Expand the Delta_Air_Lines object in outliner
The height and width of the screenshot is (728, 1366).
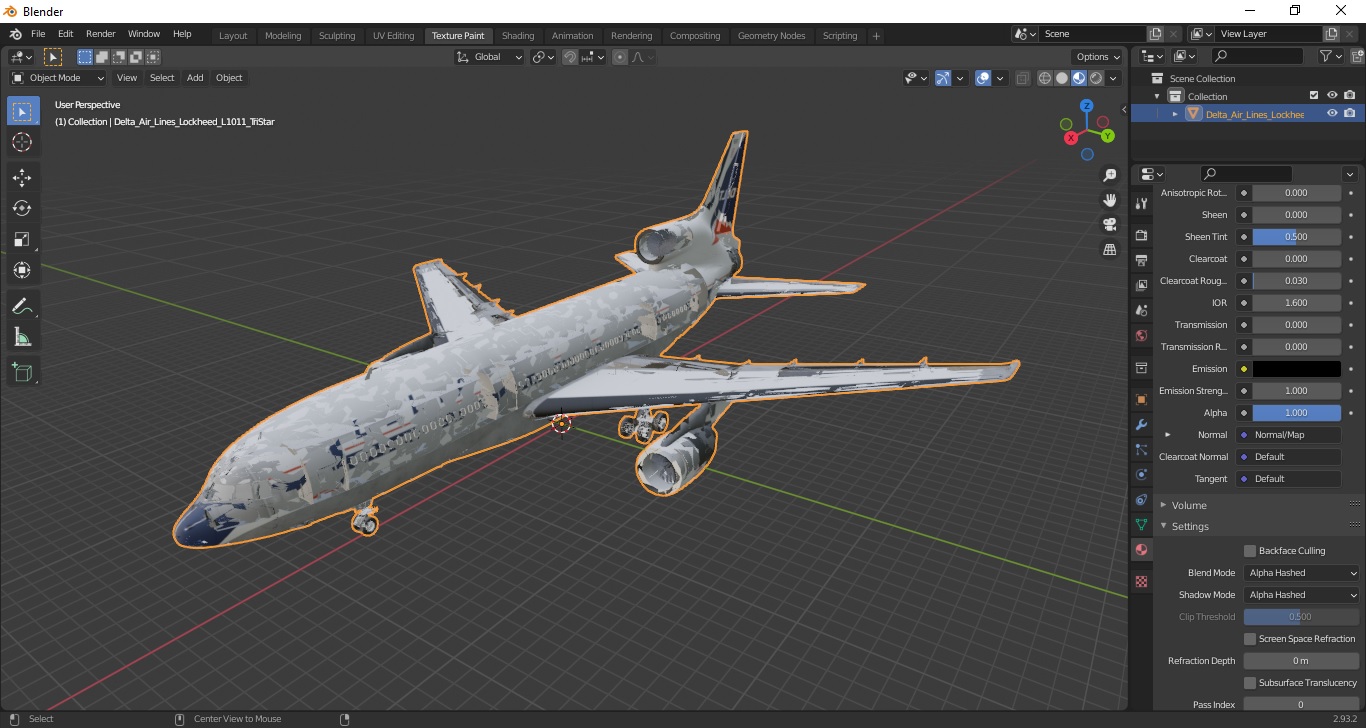click(1175, 114)
